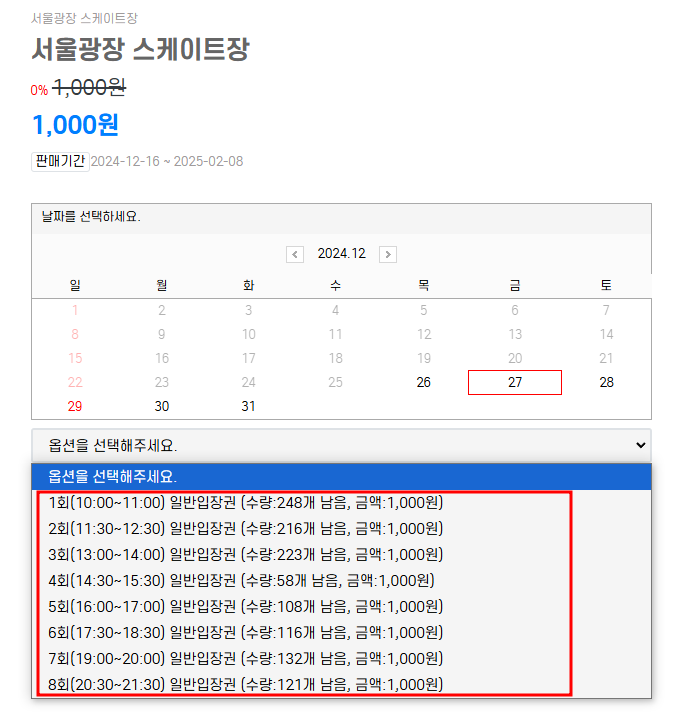
Task: Click the disabled date 14
Action: [606, 334]
